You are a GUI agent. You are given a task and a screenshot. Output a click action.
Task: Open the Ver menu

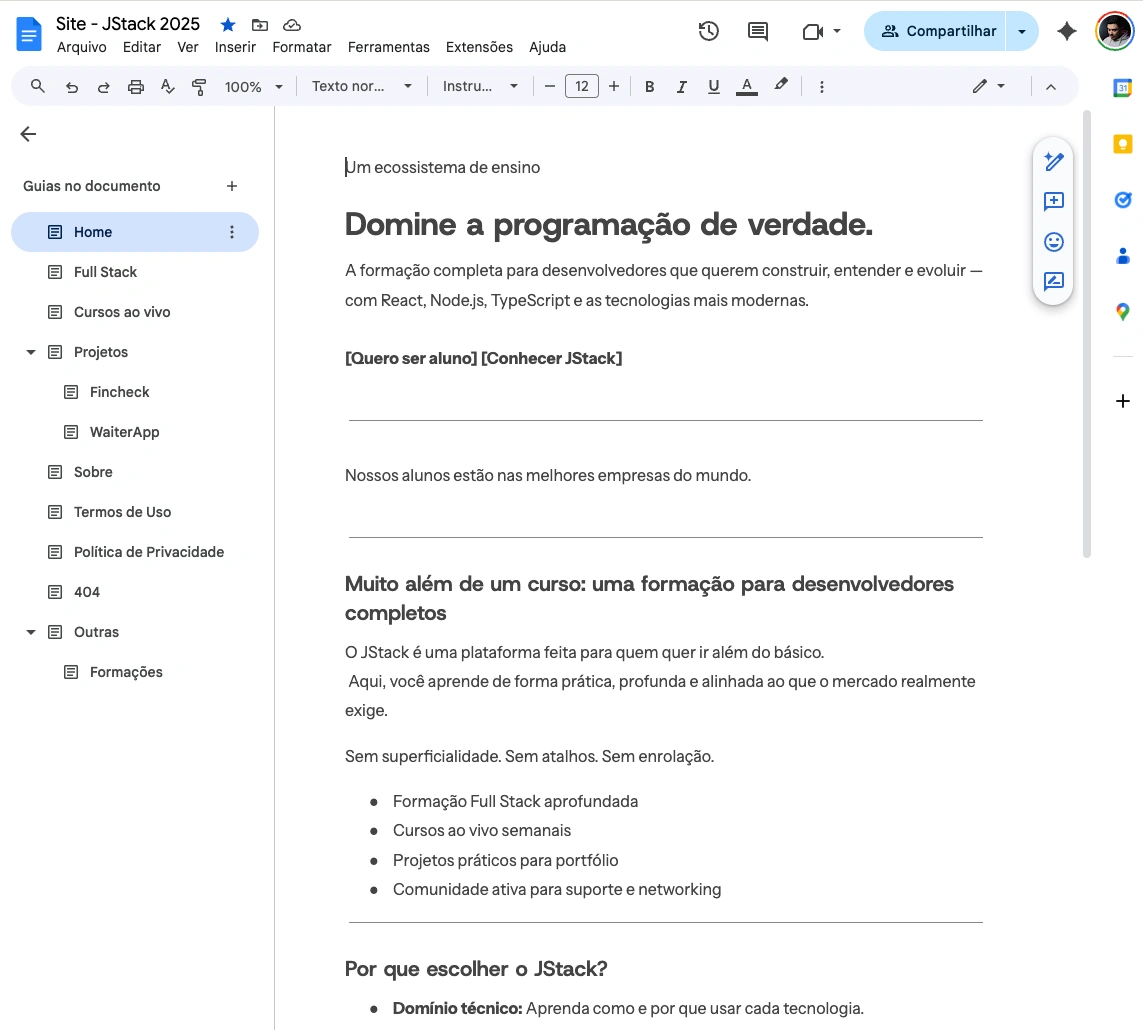[187, 47]
